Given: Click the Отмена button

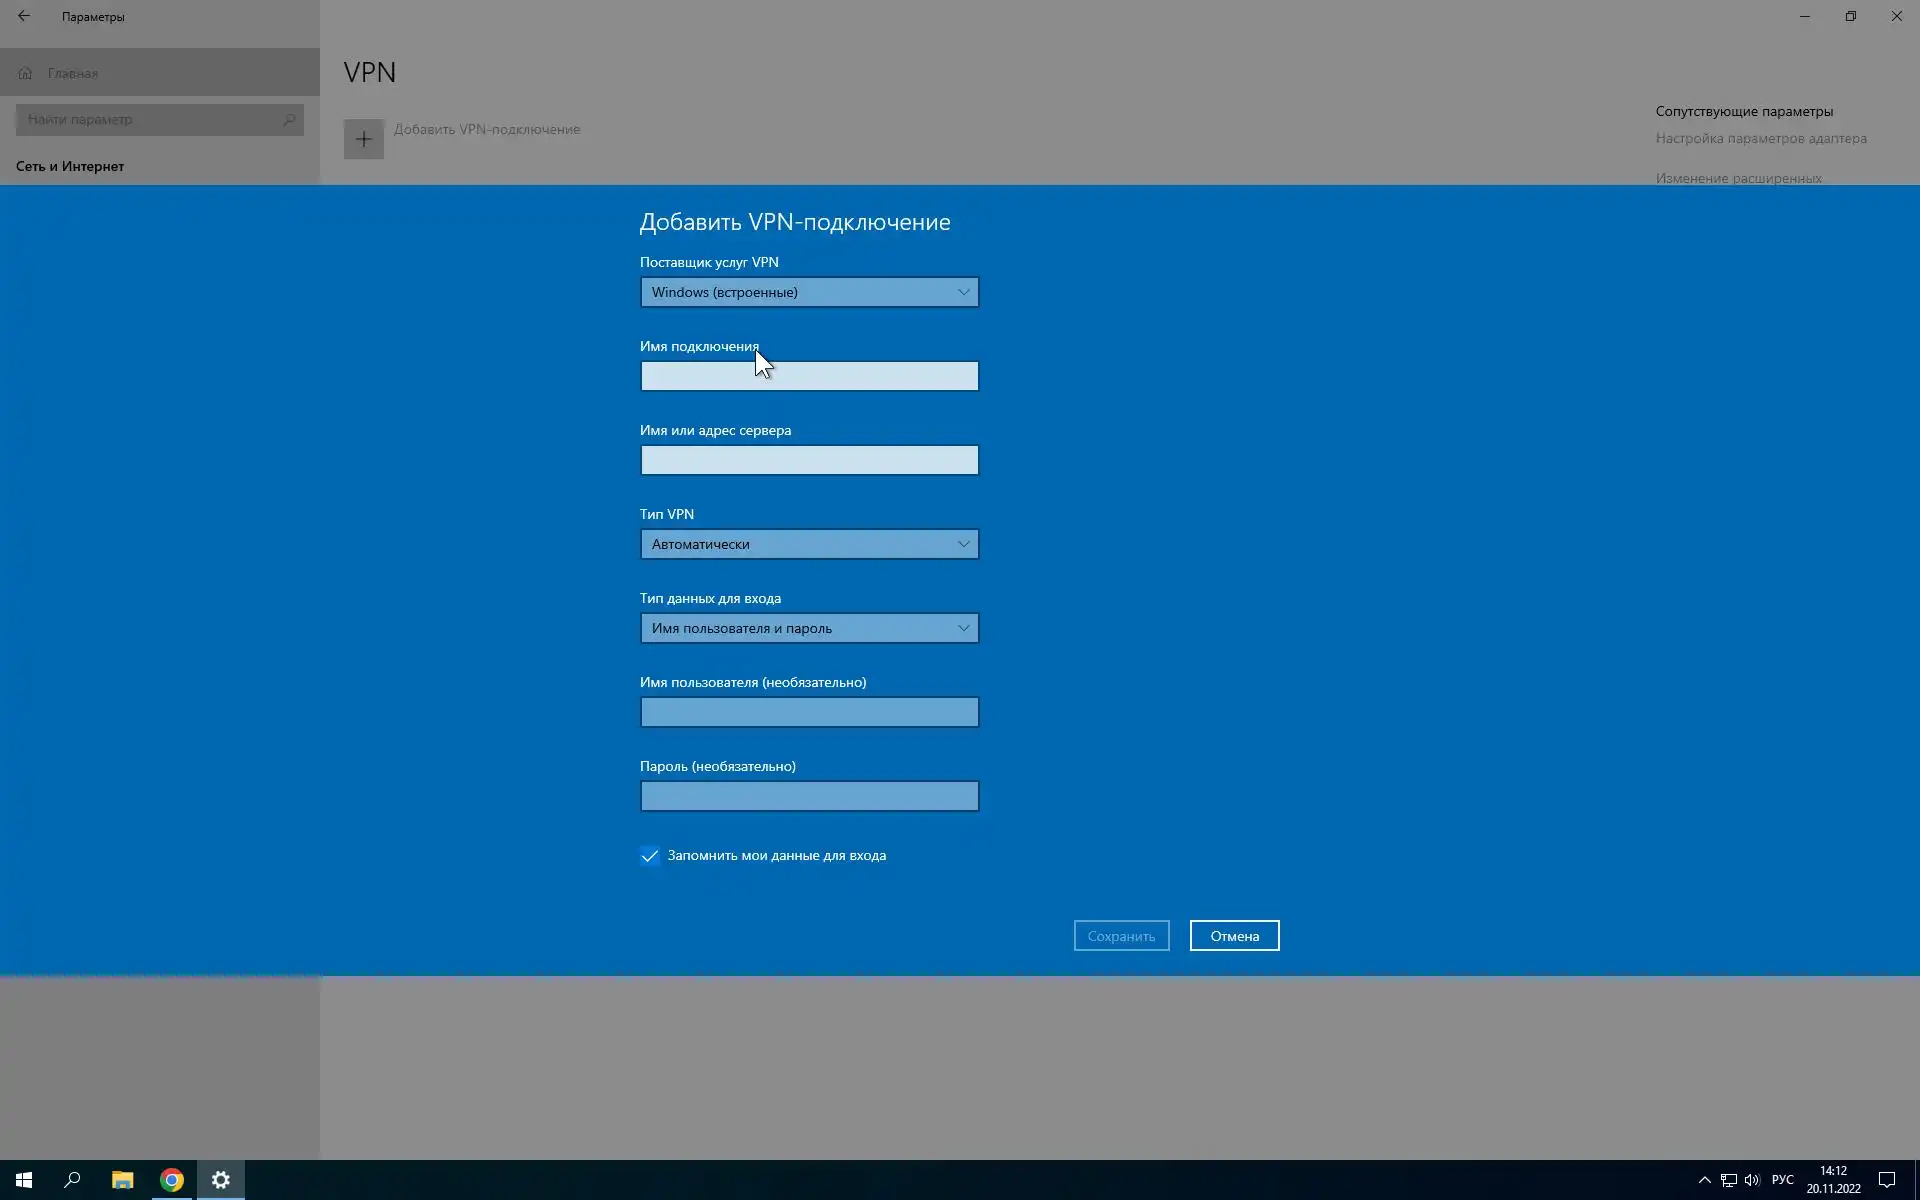Looking at the screenshot, I should (1234, 936).
